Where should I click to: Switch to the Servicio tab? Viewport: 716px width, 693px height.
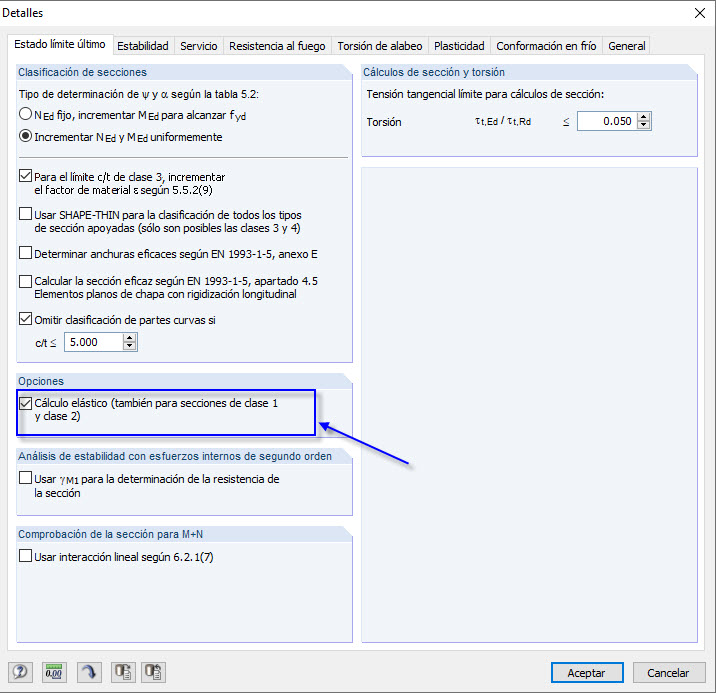(x=199, y=46)
